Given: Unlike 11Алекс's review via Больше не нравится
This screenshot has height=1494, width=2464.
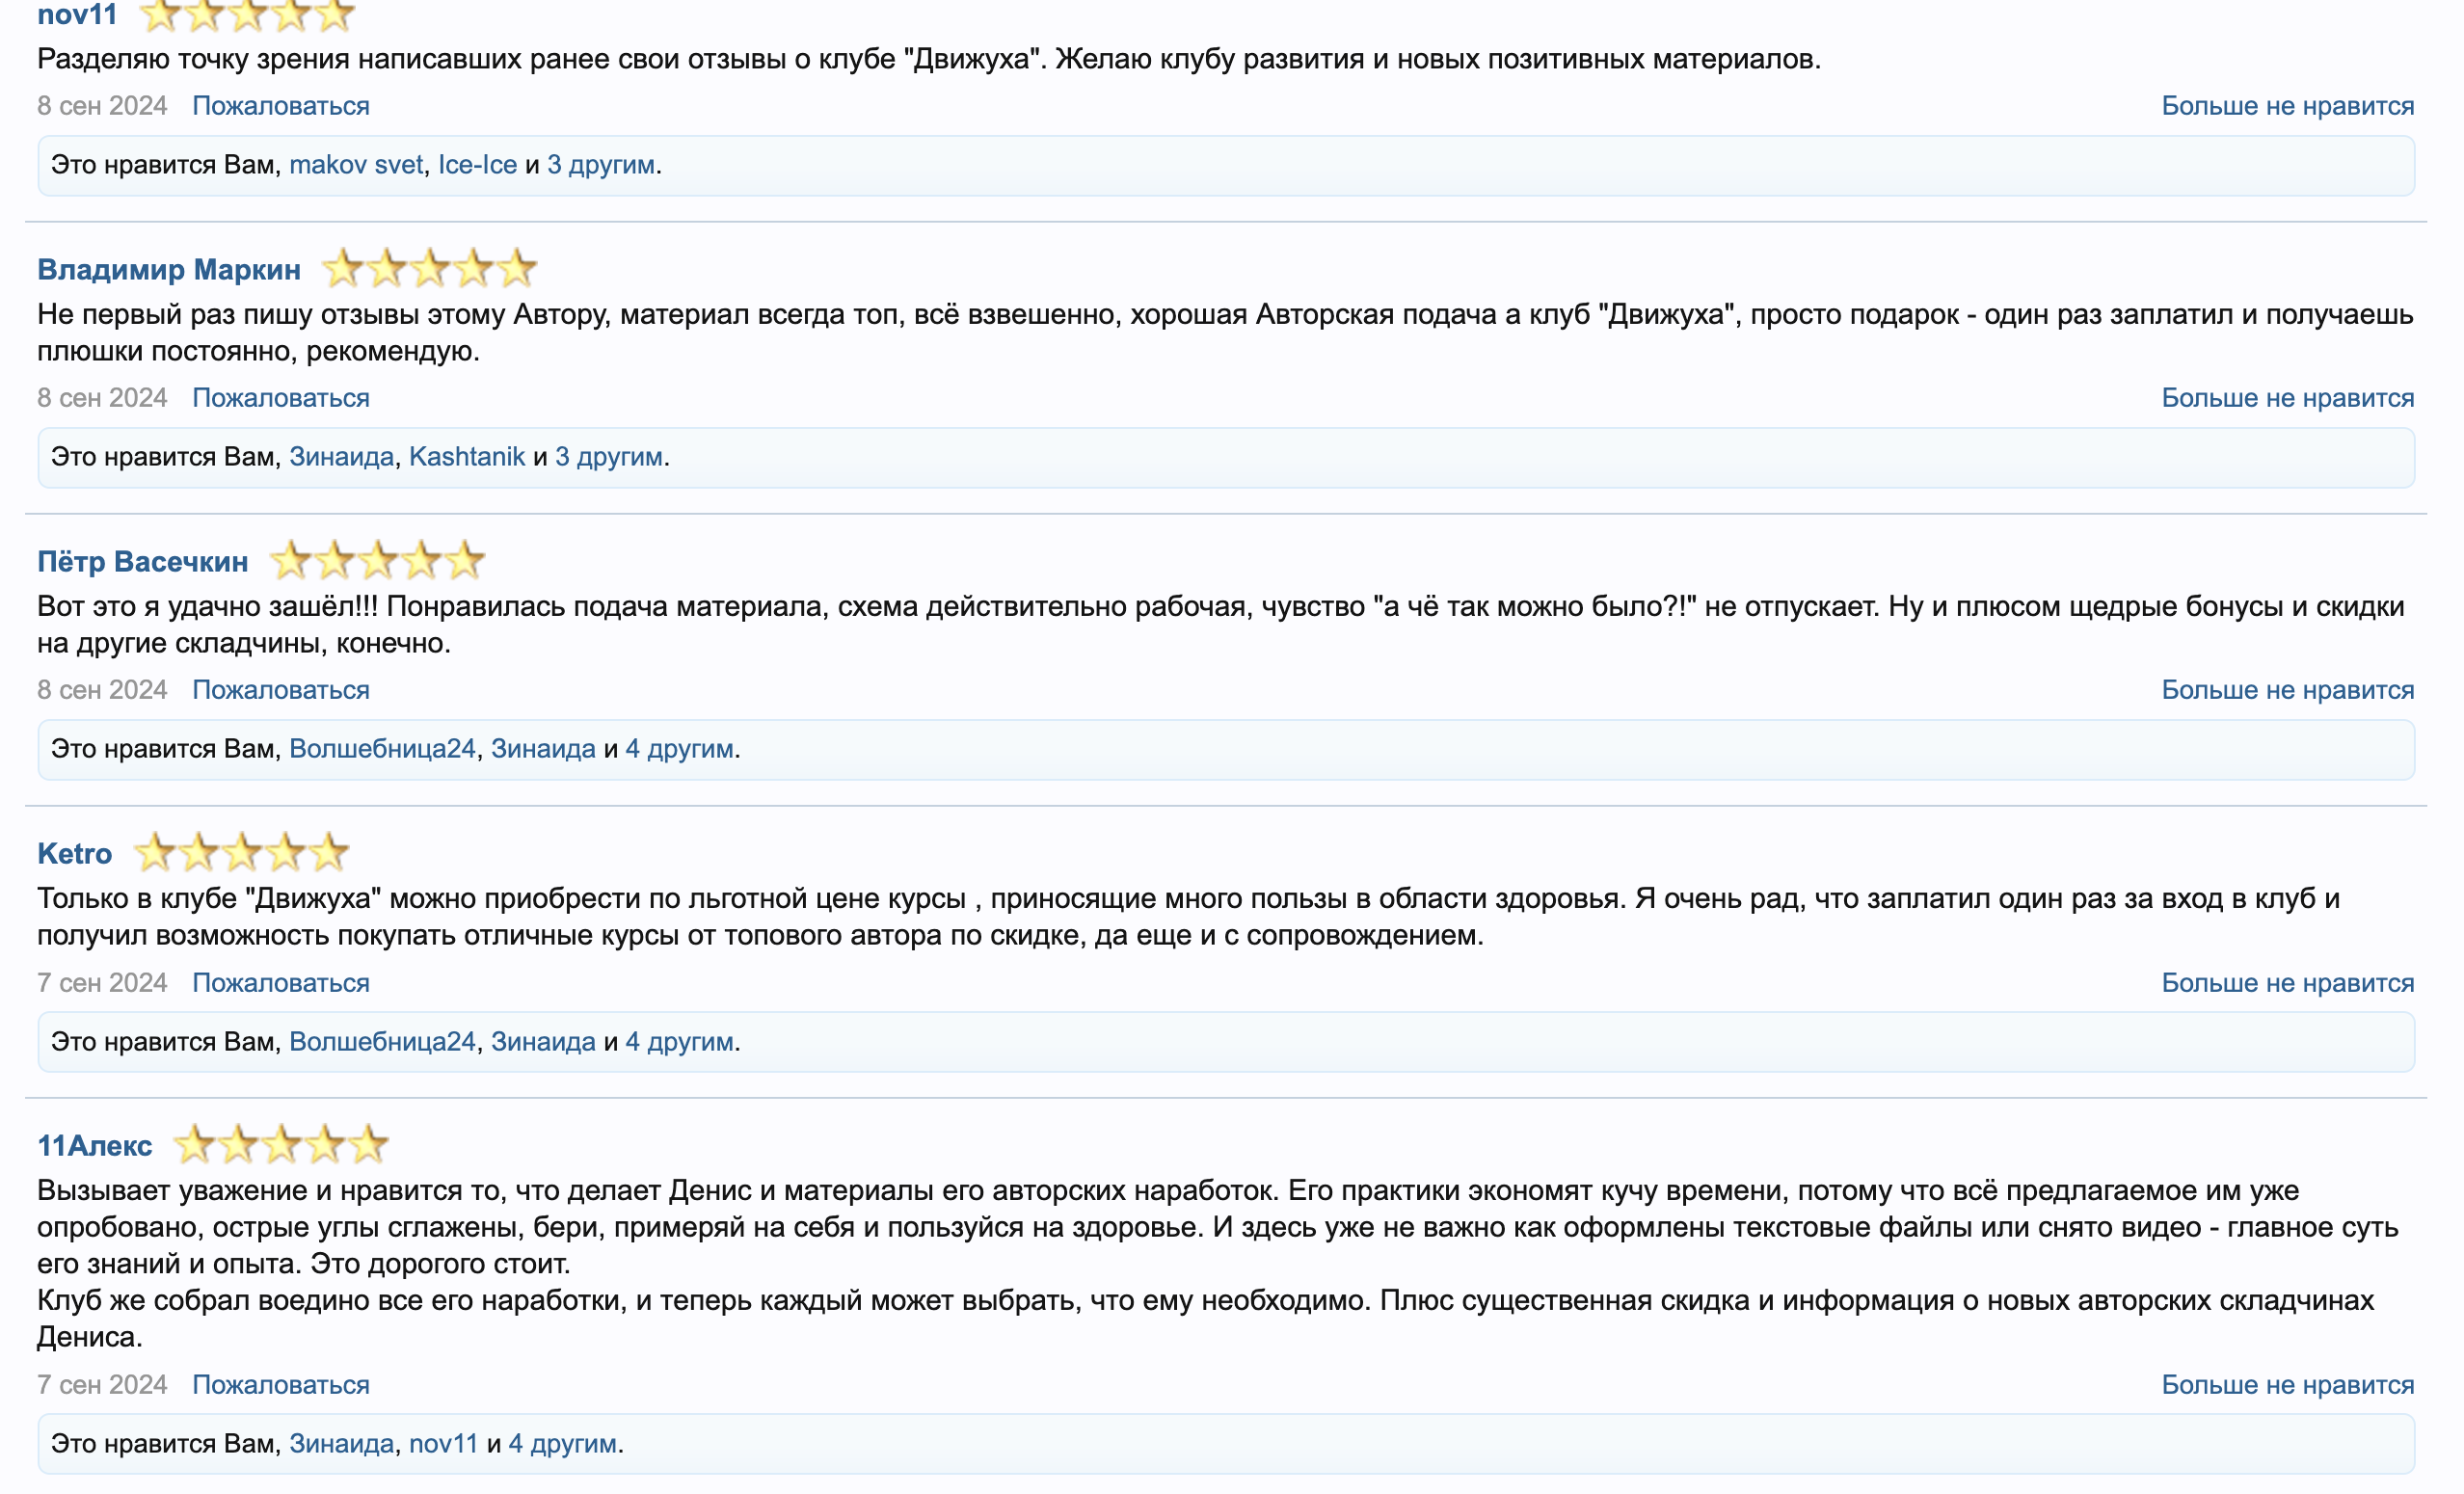Looking at the screenshot, I should 2287,1385.
